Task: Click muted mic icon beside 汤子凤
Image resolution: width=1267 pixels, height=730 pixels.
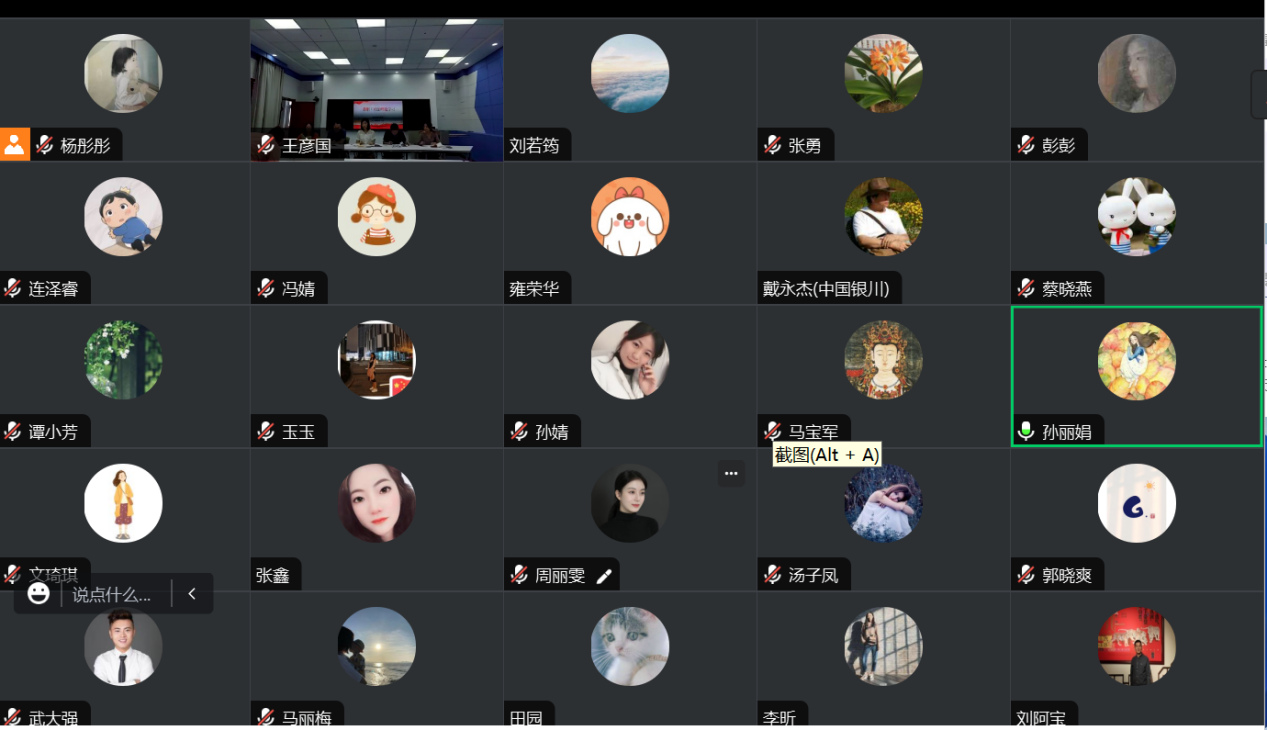Action: coord(772,575)
